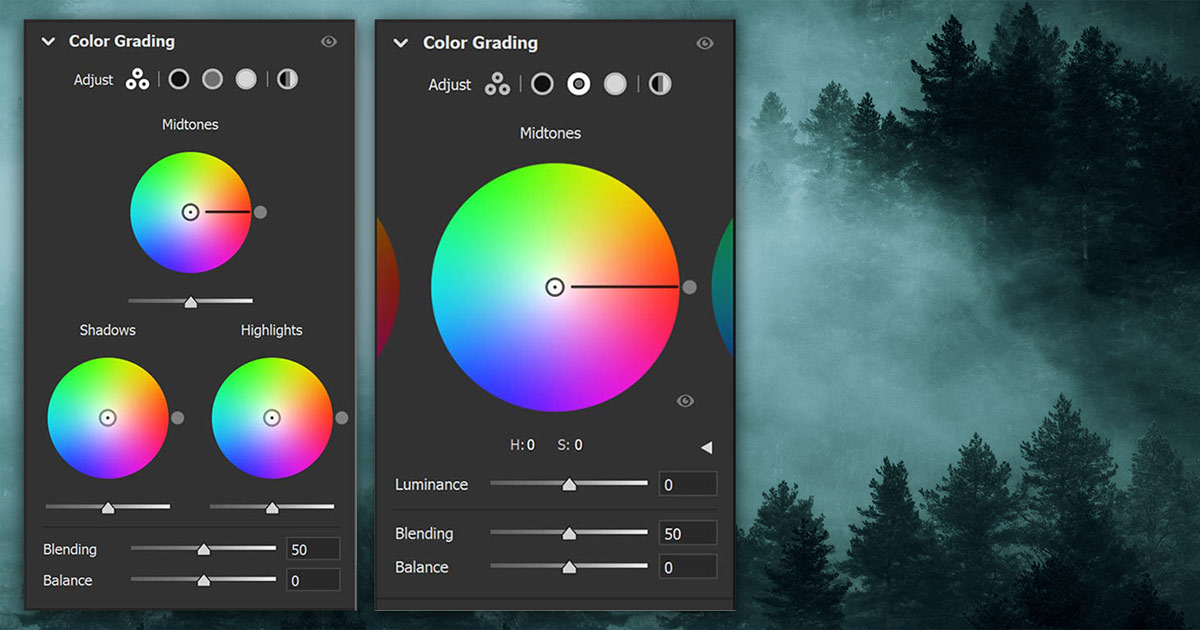Click the "Shadows" label text

(108, 330)
